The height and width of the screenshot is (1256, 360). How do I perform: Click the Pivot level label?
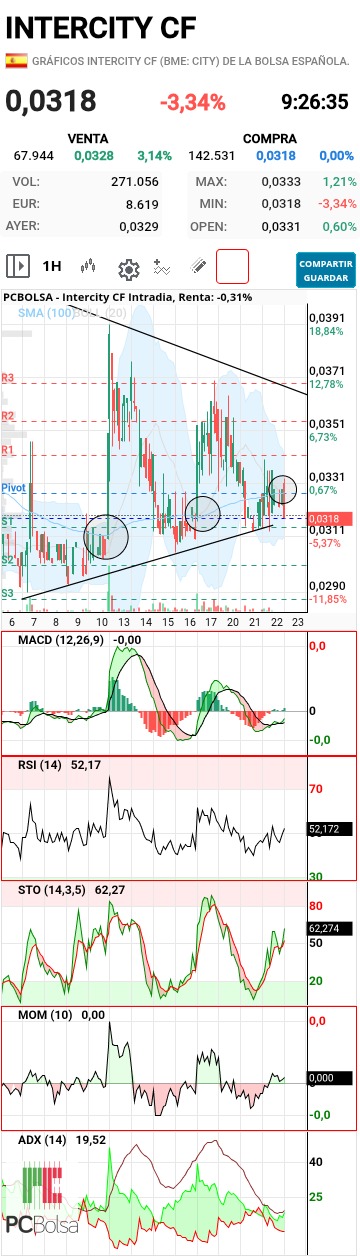pyautogui.click(x=13, y=487)
